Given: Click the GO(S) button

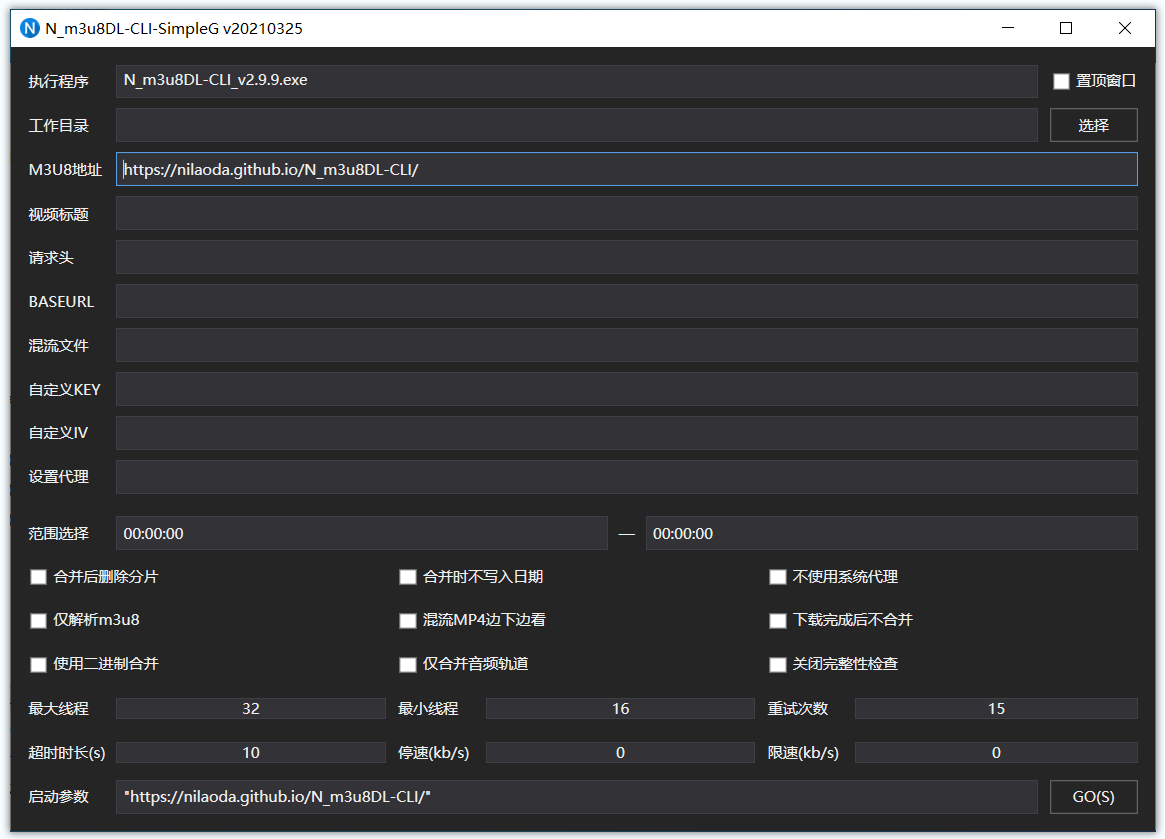Looking at the screenshot, I should [x=1093, y=797].
